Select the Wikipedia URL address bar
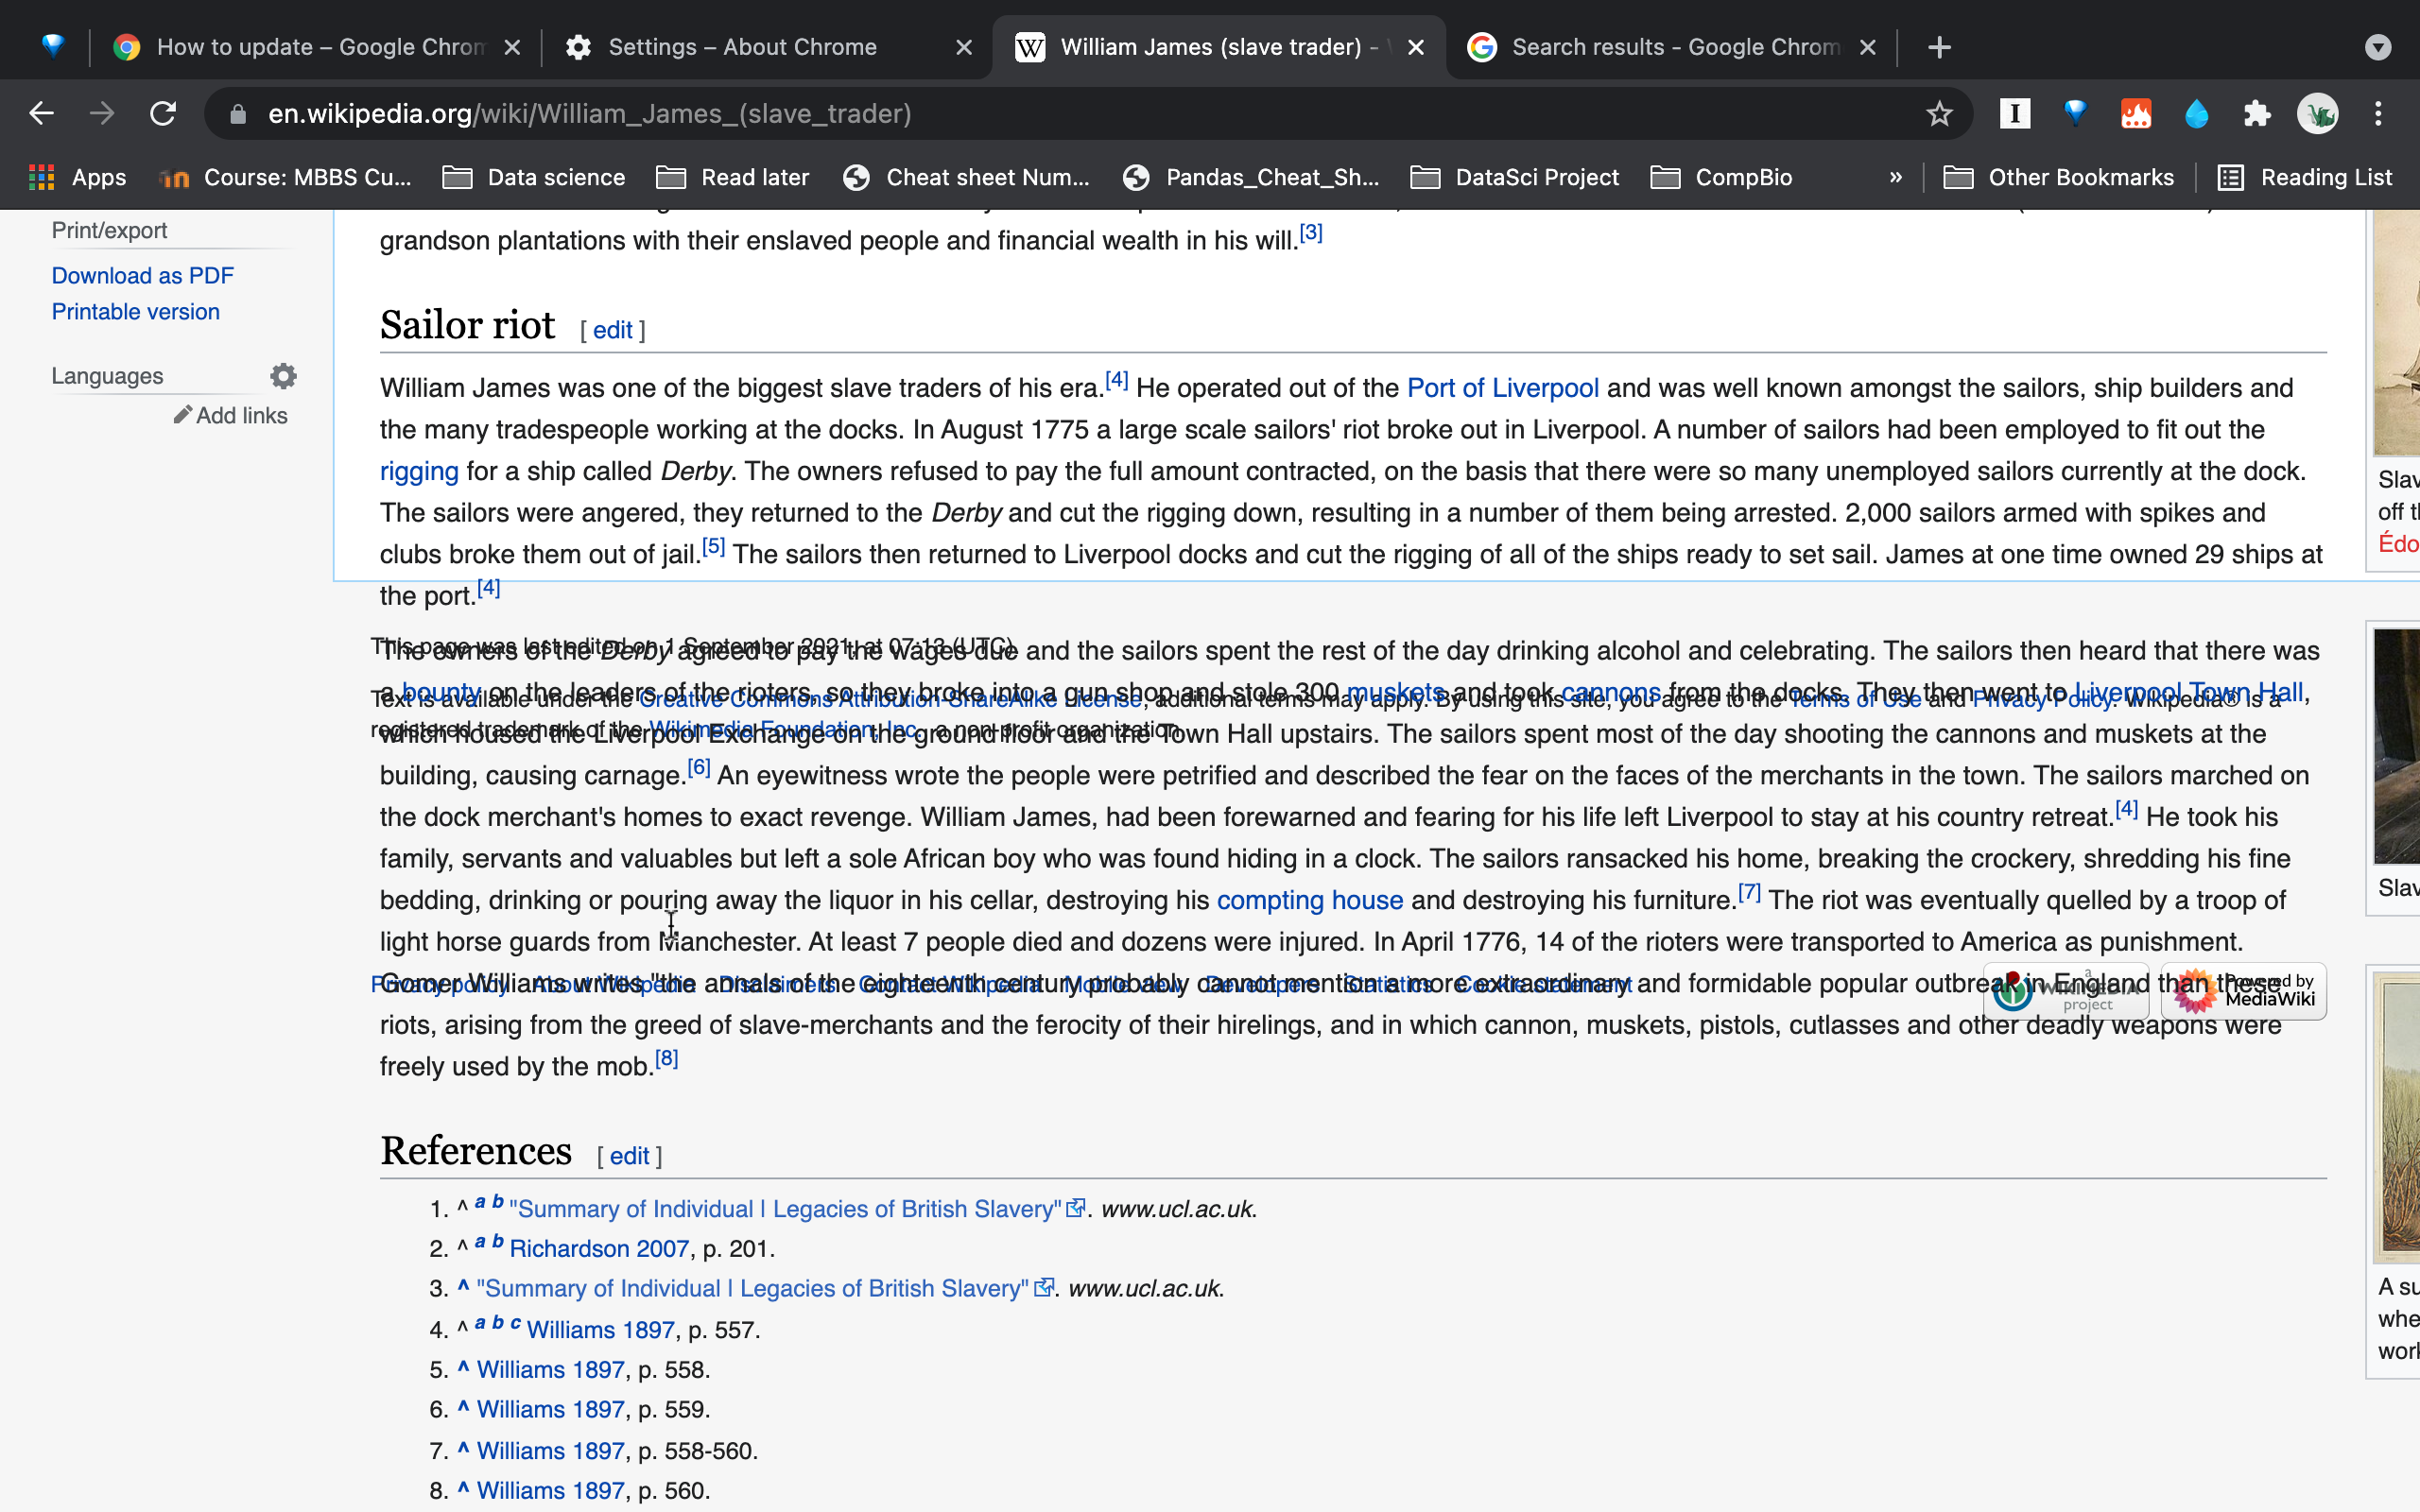Viewport: 2420px width, 1512px height. pyautogui.click(x=589, y=113)
